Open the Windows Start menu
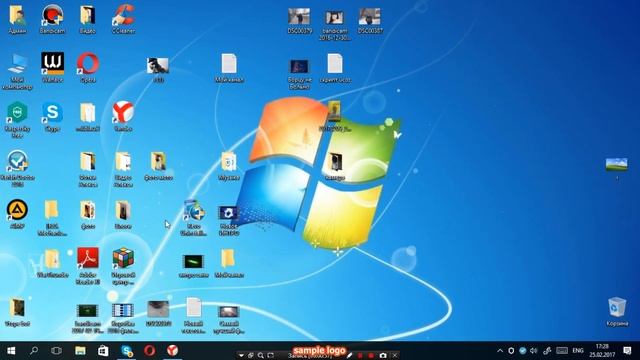 tap(11, 351)
